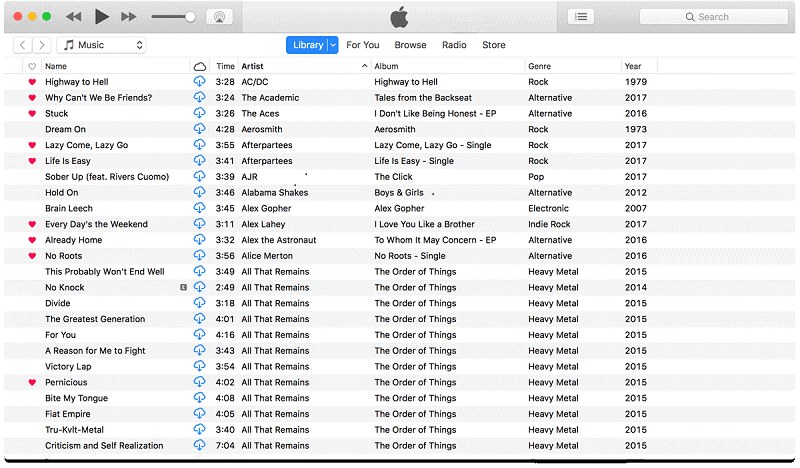Sort by the Time column header
Image resolution: width=800 pixels, height=468 pixels.
[225, 66]
